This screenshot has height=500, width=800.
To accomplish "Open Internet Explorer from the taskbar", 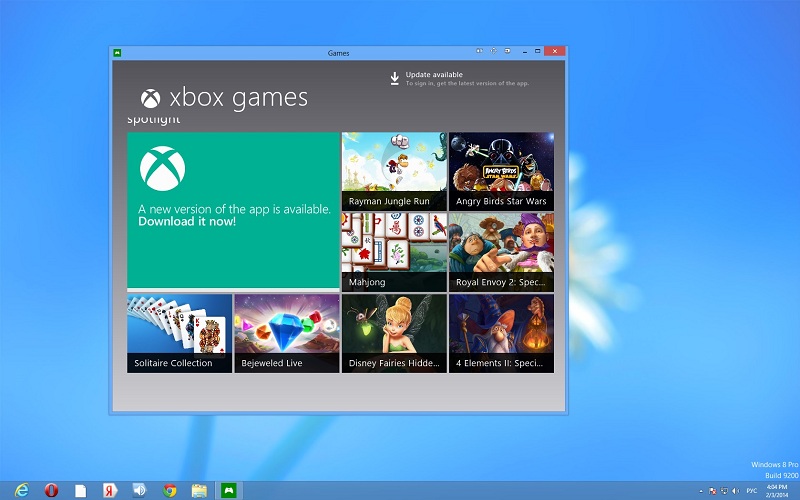I will click(21, 490).
